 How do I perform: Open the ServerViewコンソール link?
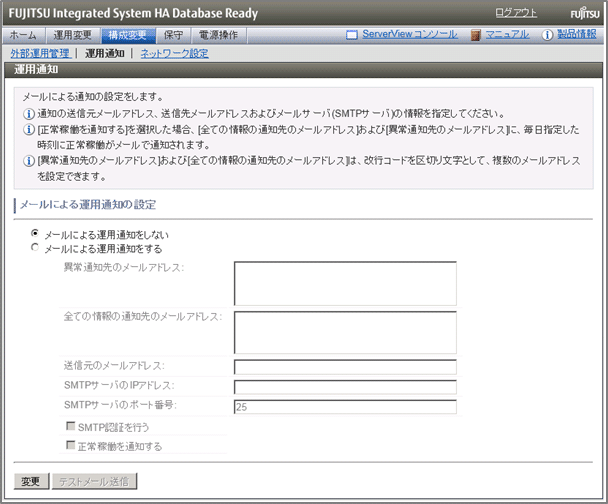410,35
